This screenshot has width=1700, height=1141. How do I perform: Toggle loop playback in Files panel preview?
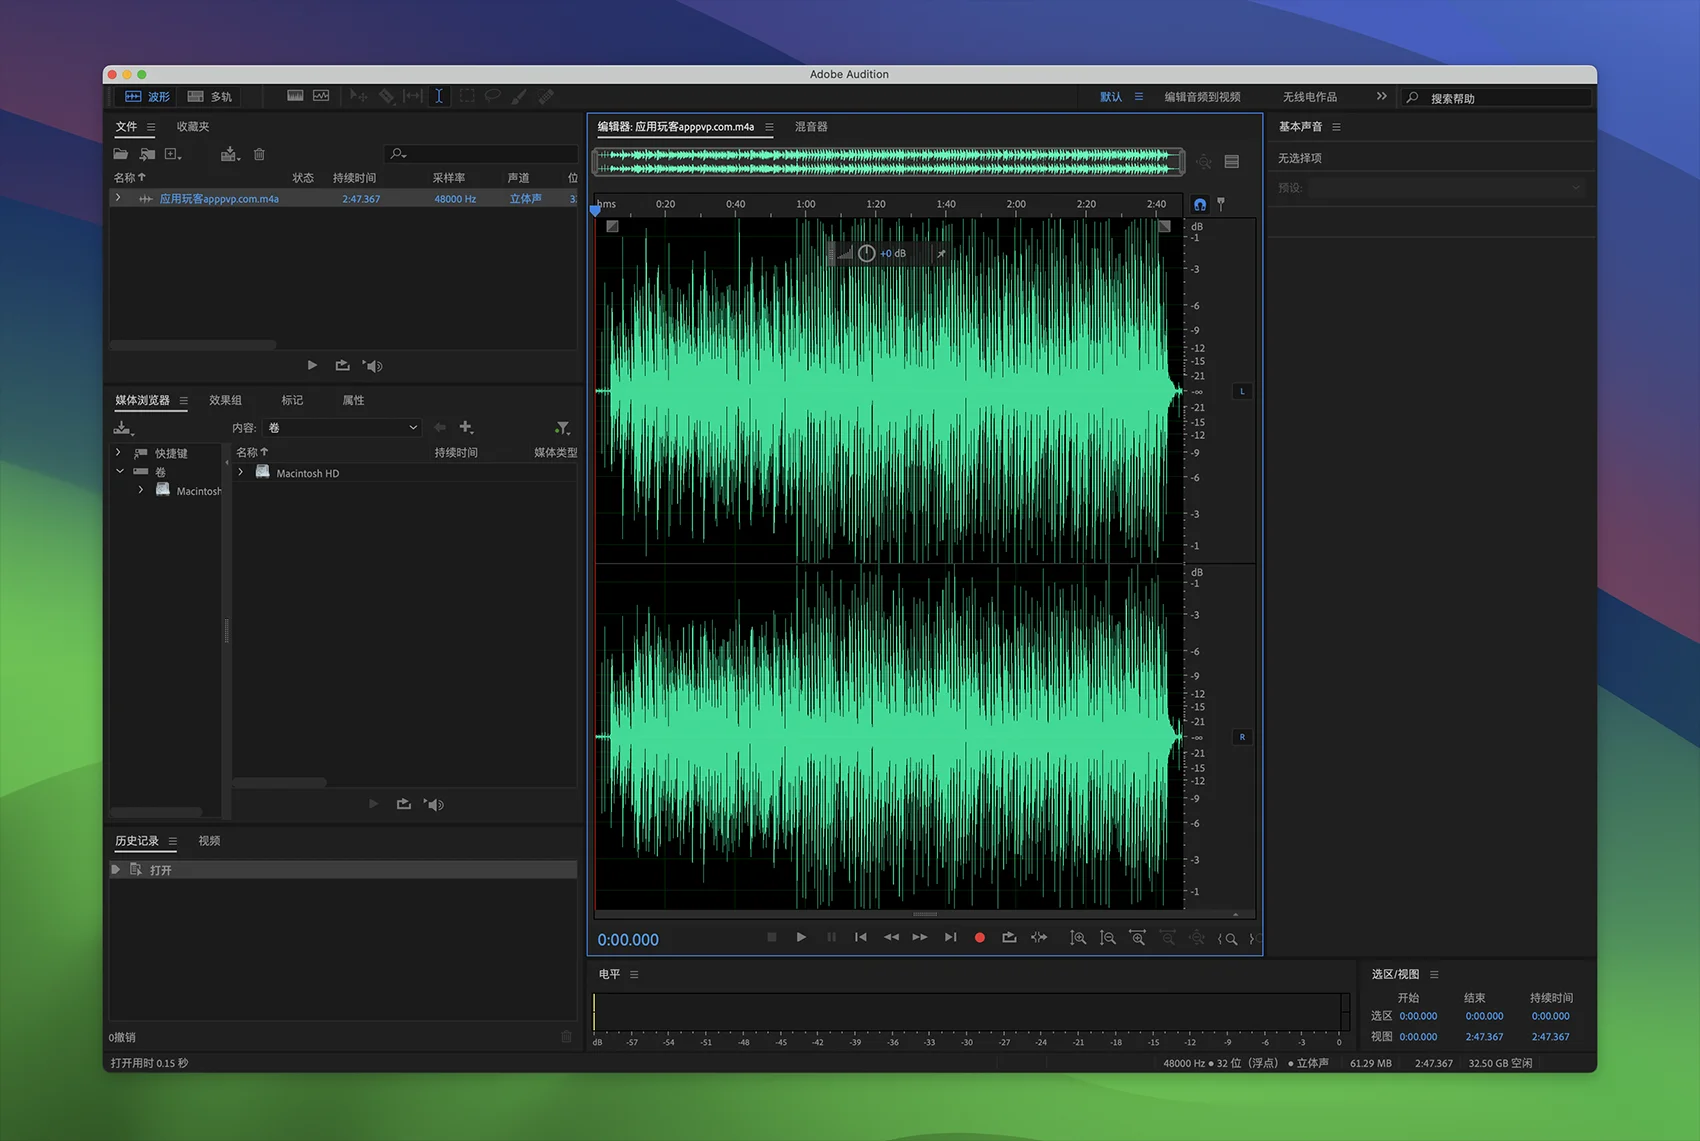pyautogui.click(x=342, y=365)
